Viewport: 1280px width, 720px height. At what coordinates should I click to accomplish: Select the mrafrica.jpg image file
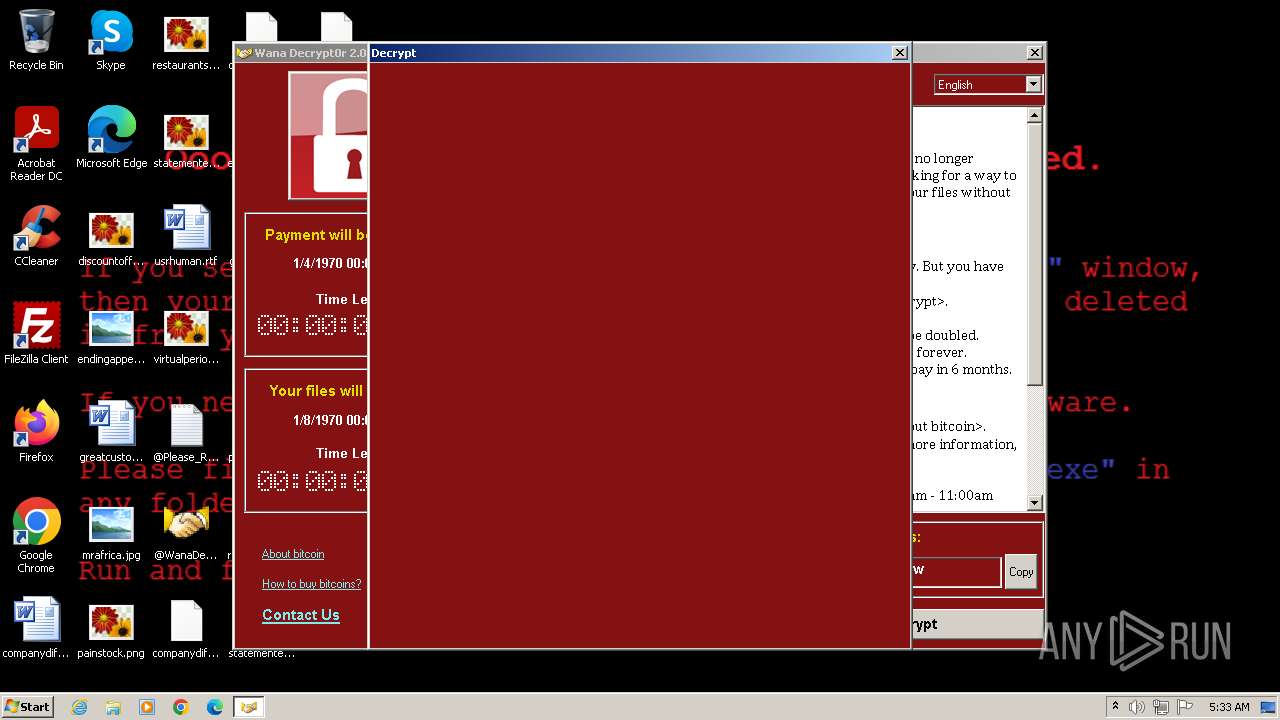point(111,530)
